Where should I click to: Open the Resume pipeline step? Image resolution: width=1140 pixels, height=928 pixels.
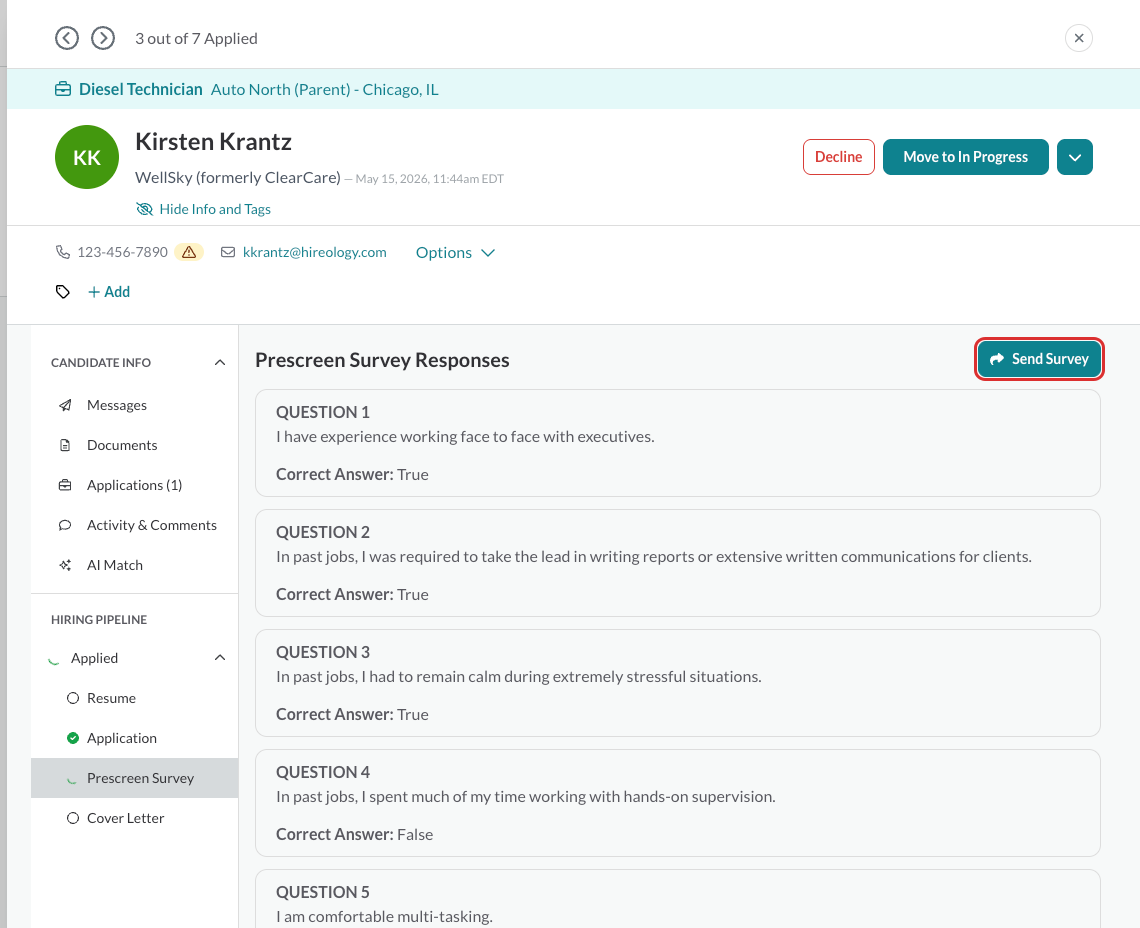coord(111,698)
